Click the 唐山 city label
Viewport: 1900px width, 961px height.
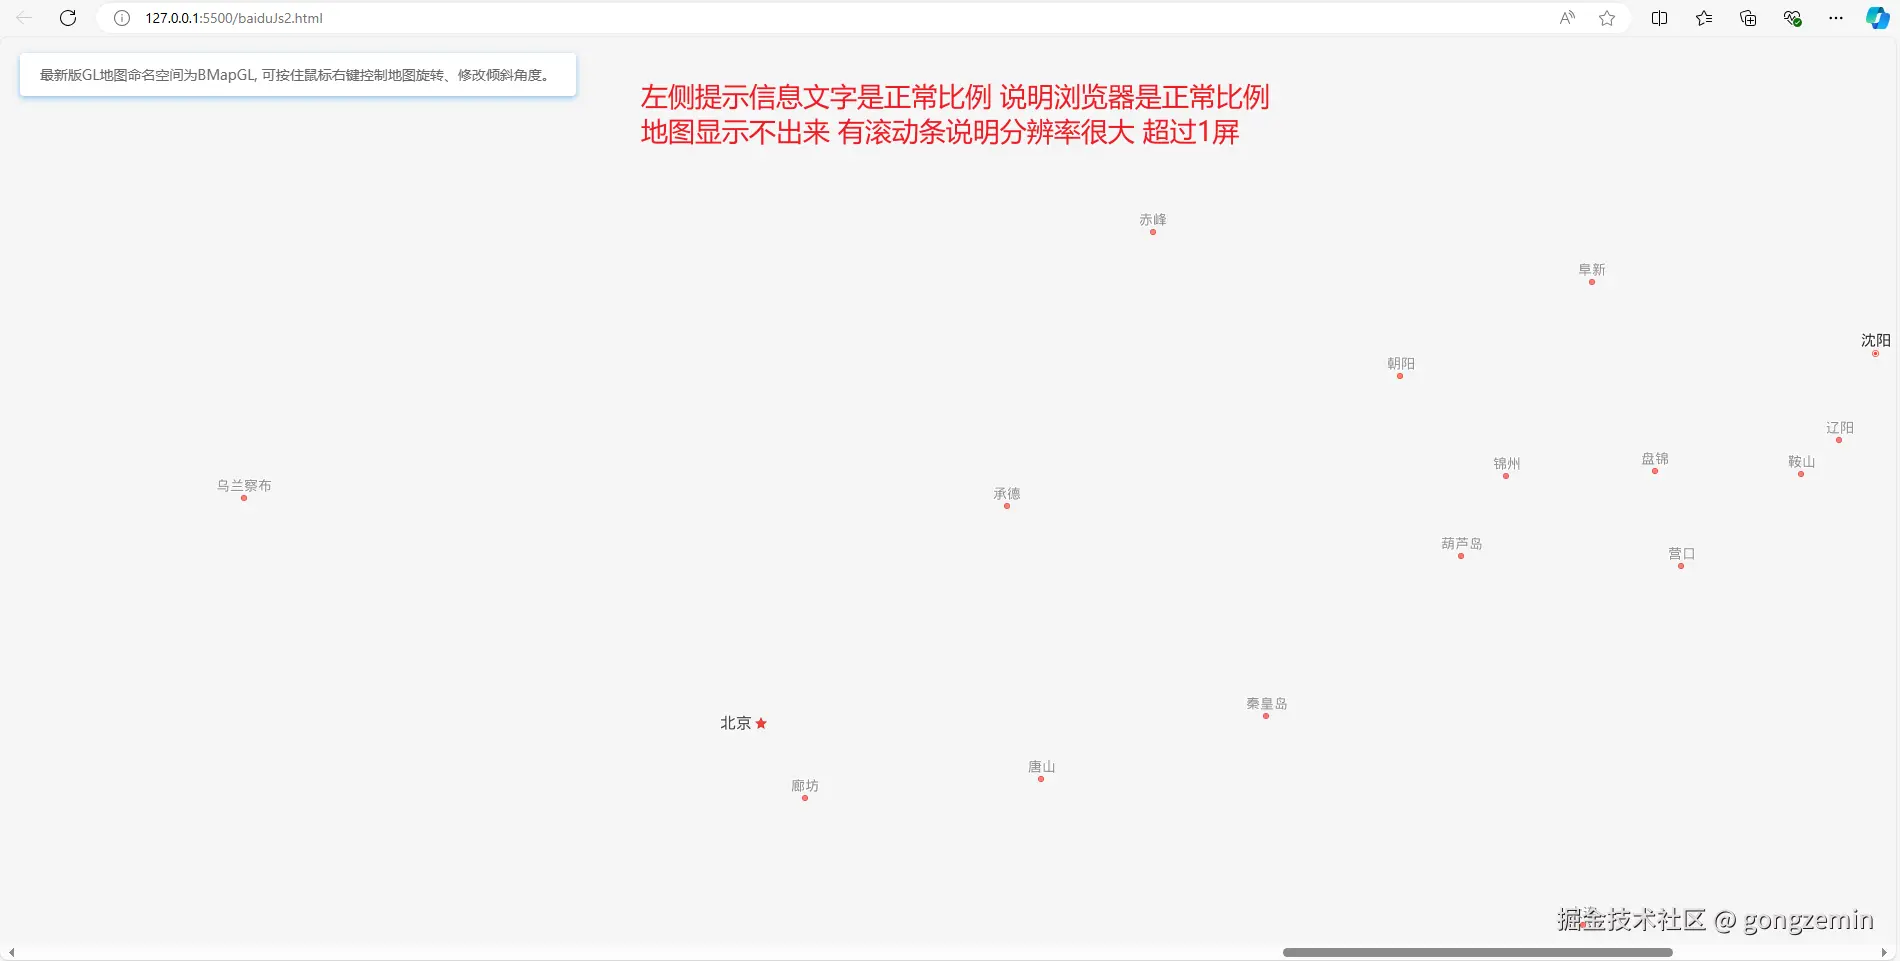point(1042,767)
